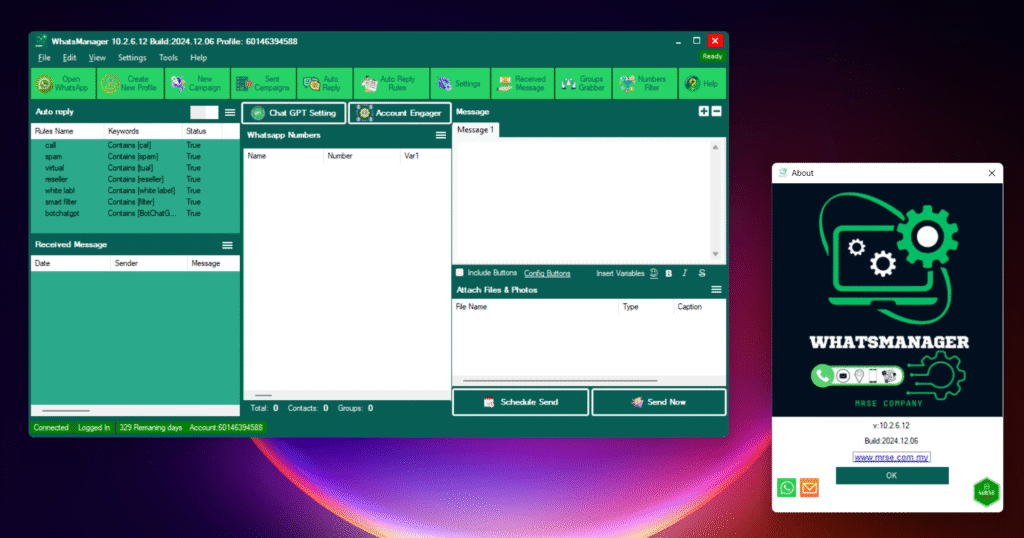The image size is (1024, 538).
Task: Launch the Numbers Filter tool
Action: point(641,84)
